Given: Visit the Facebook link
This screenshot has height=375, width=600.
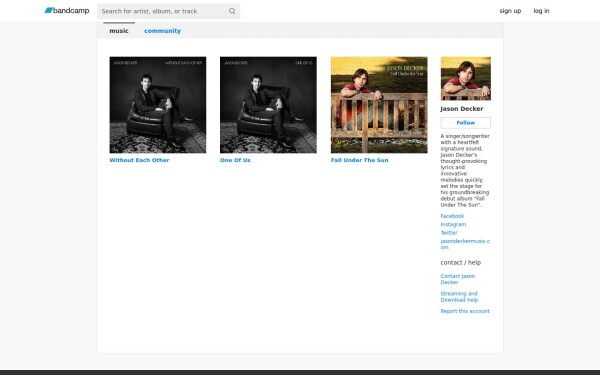Looking at the screenshot, I should click(x=452, y=216).
